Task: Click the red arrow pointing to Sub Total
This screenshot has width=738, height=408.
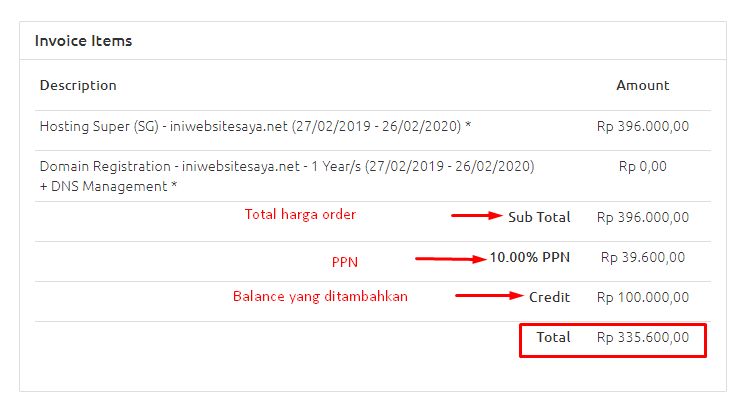Action: pos(476,215)
